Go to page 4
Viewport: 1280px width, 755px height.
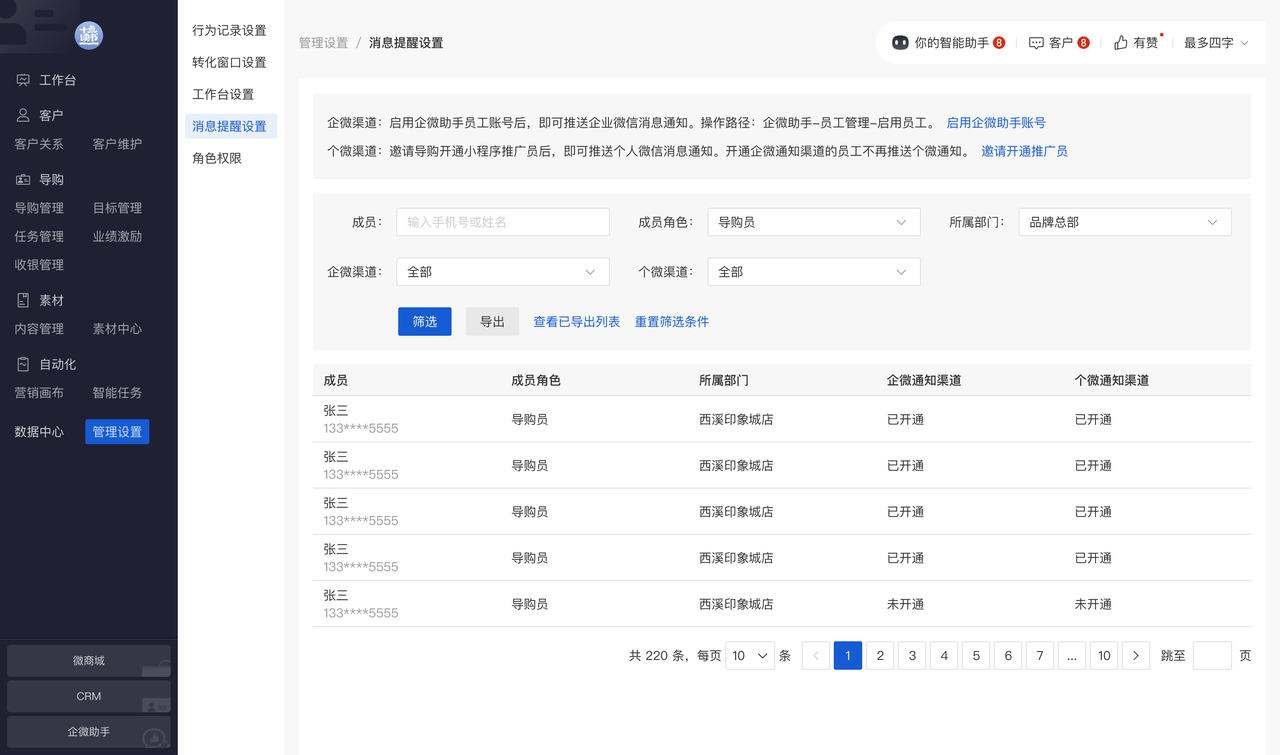click(944, 656)
